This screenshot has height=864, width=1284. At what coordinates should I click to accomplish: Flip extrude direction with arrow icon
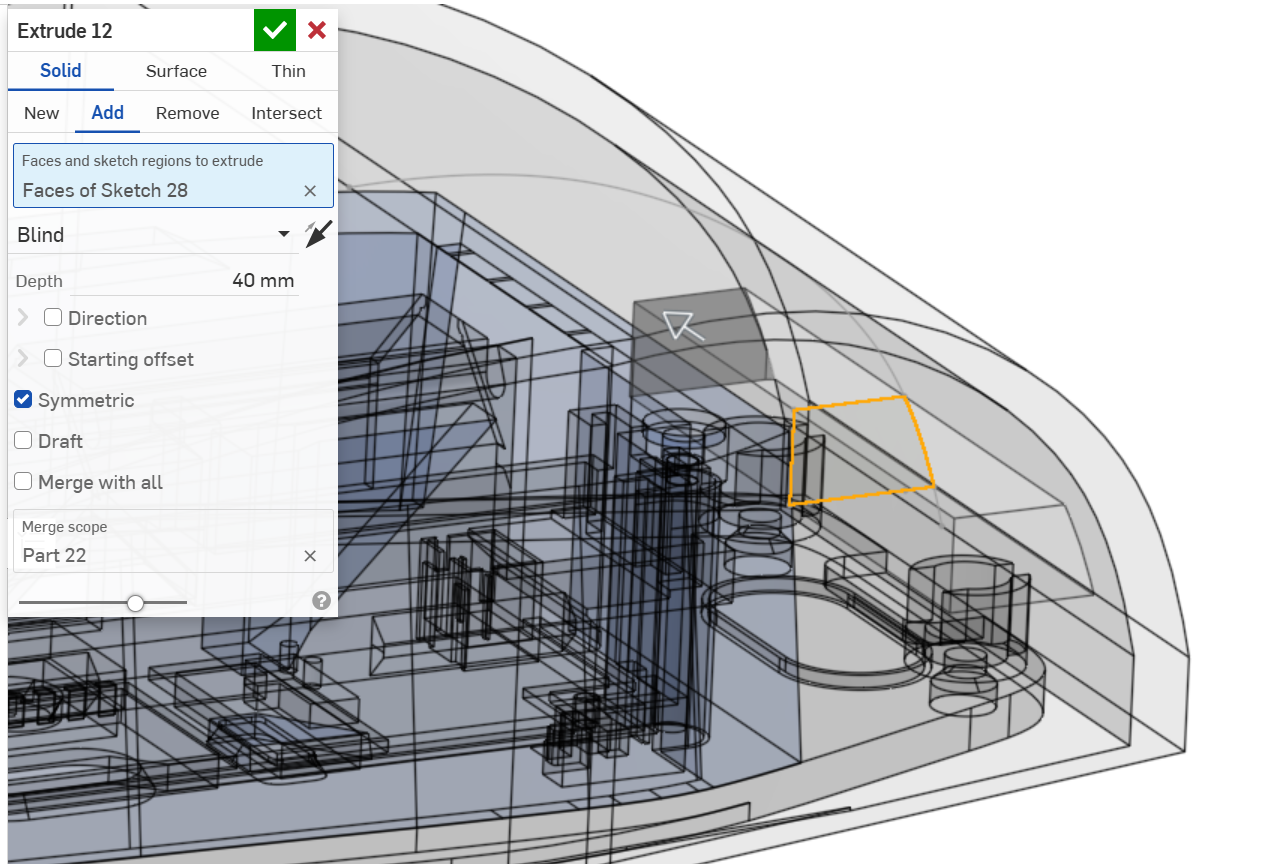pos(318,235)
